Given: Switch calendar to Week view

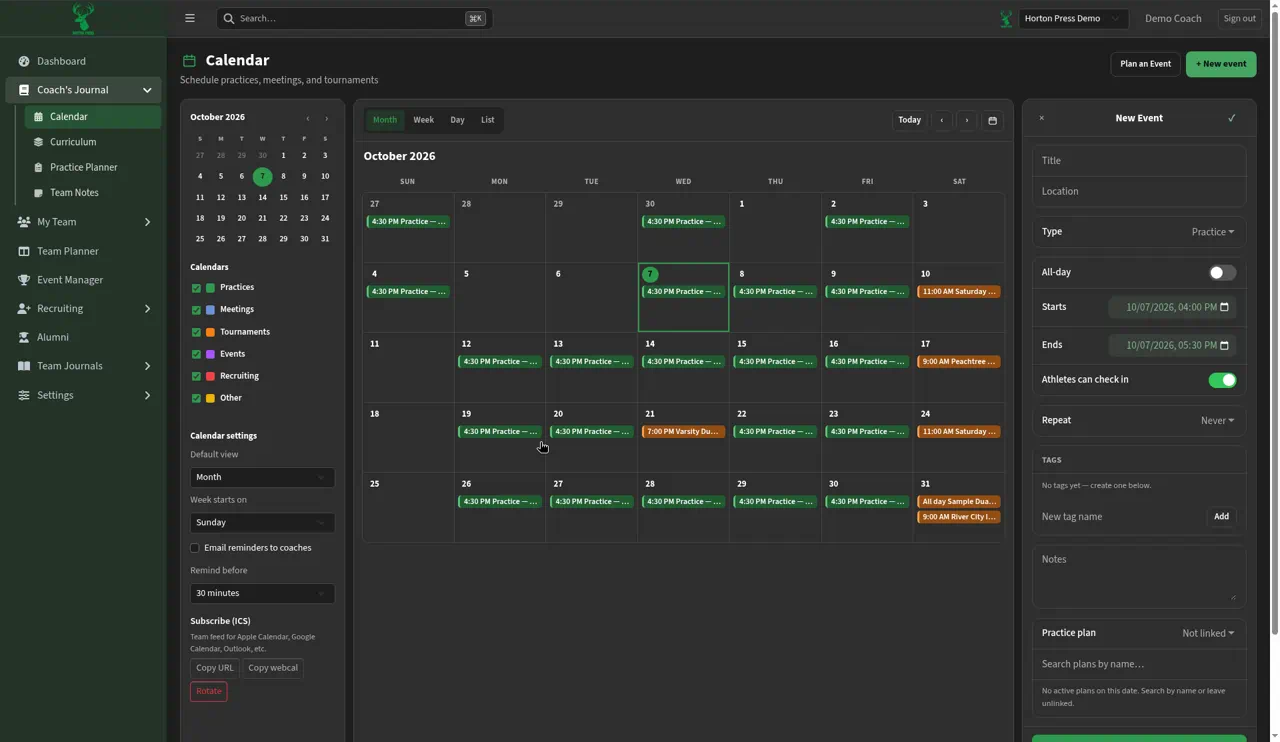Looking at the screenshot, I should click(424, 120).
